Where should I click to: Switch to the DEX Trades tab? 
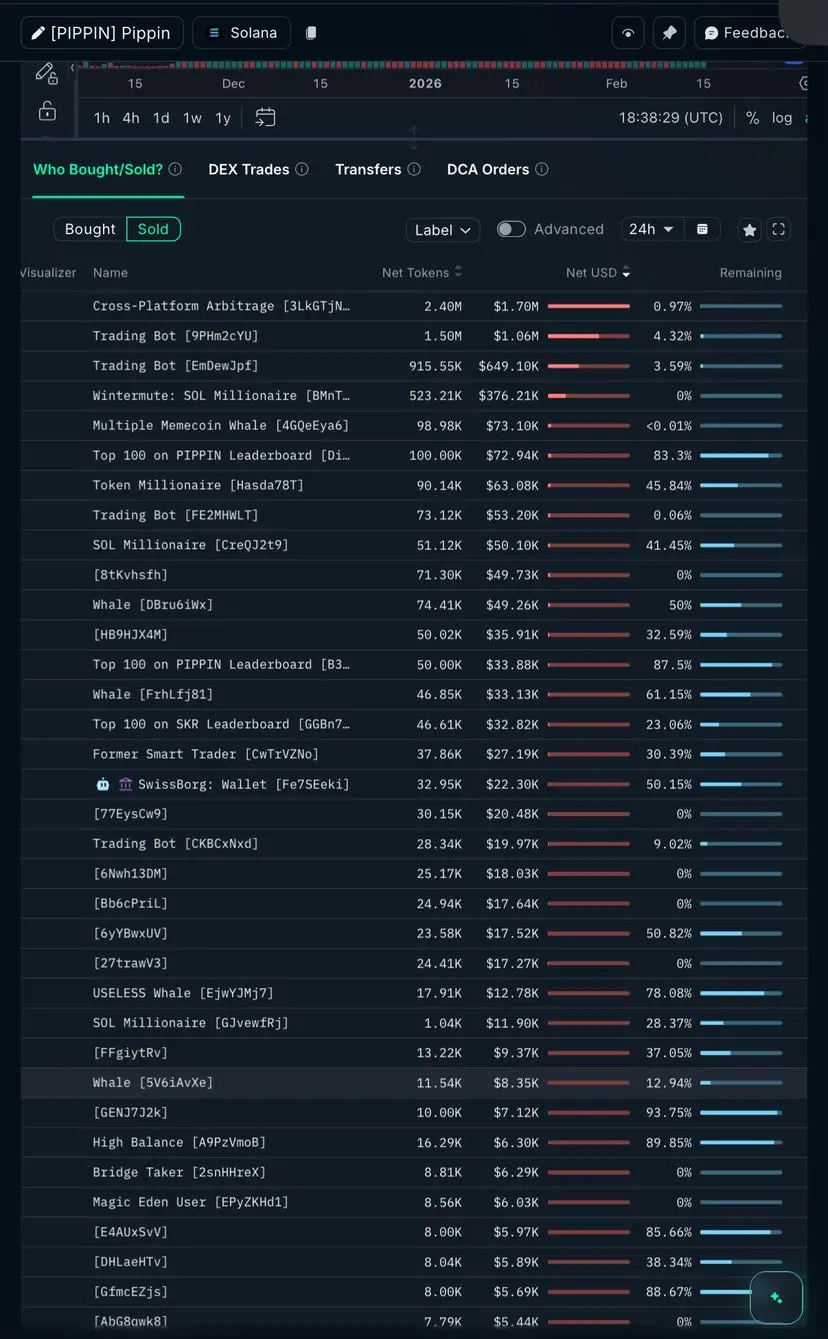[x=249, y=169]
